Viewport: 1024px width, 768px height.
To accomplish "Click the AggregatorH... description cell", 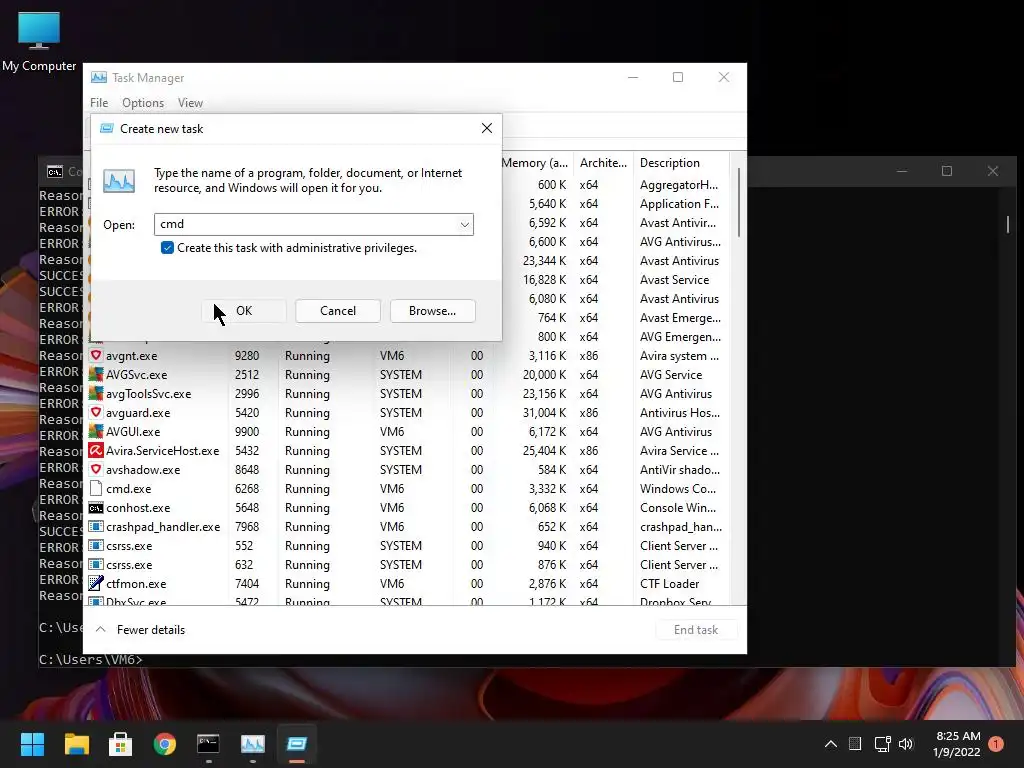I will pyautogui.click(x=679, y=185).
